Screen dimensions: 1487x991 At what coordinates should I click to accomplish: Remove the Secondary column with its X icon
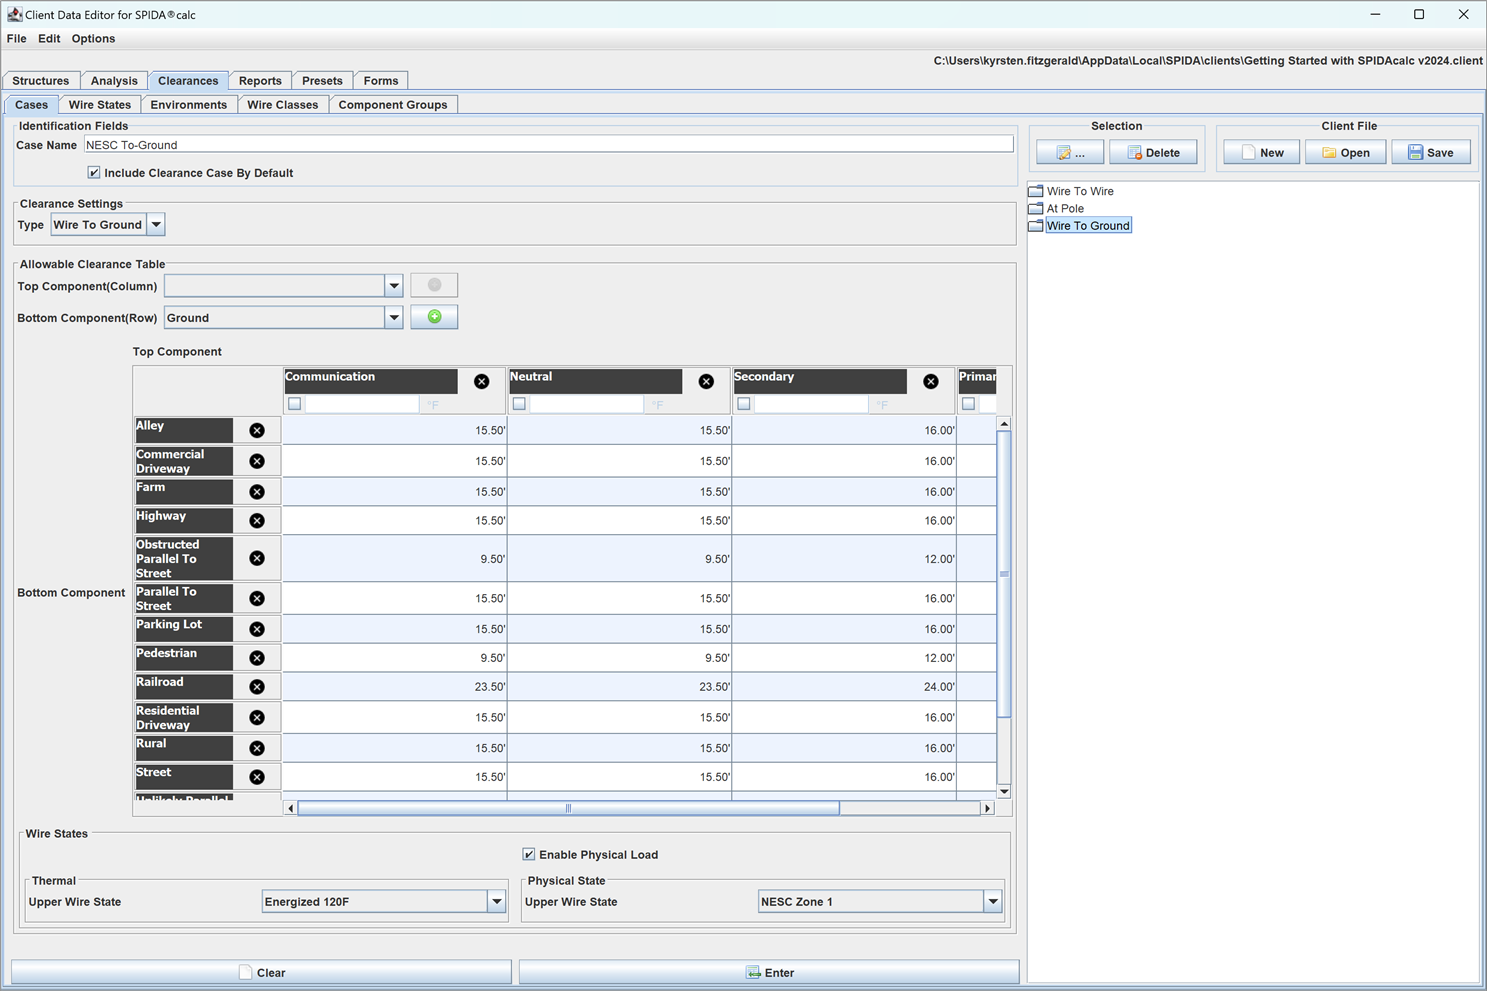click(x=931, y=381)
